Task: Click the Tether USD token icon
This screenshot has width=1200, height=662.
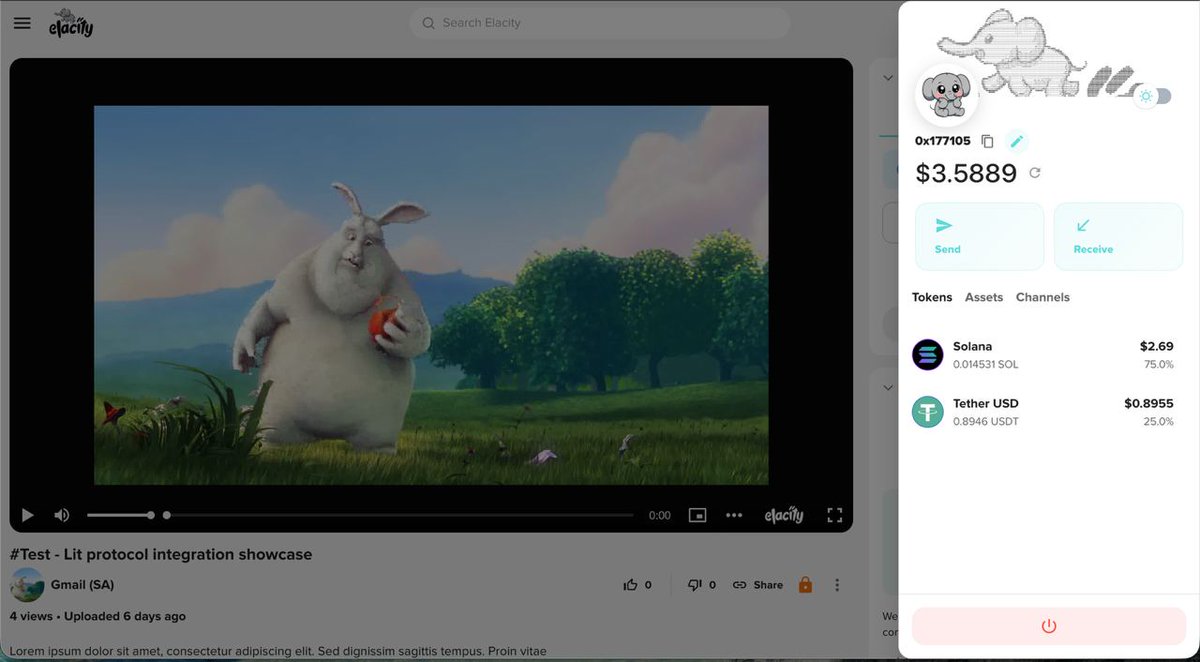Action: (x=928, y=412)
